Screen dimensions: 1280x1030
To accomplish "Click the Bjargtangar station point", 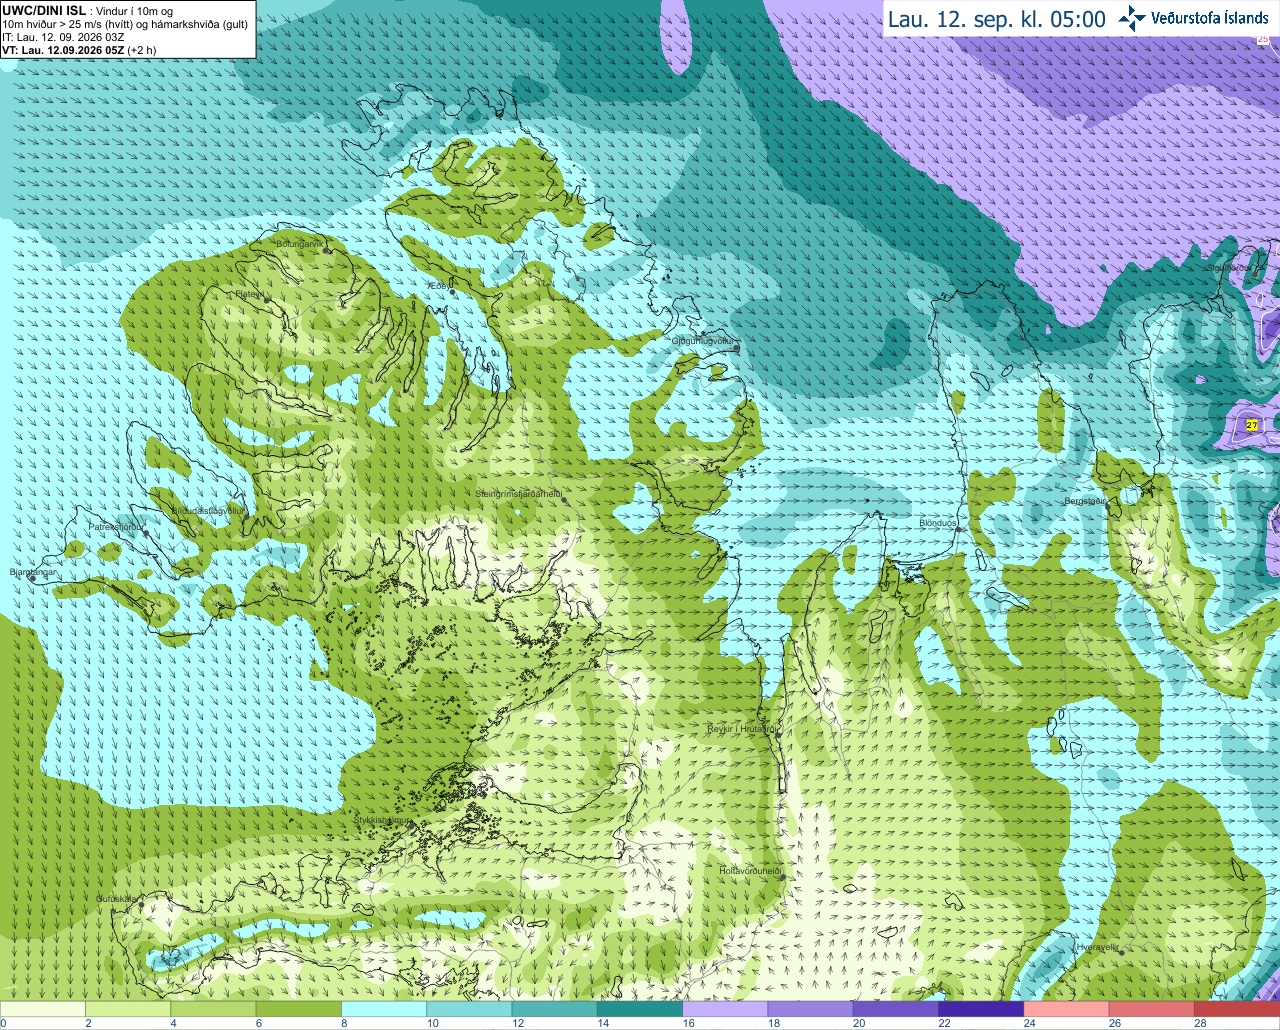I will pos(32,579).
